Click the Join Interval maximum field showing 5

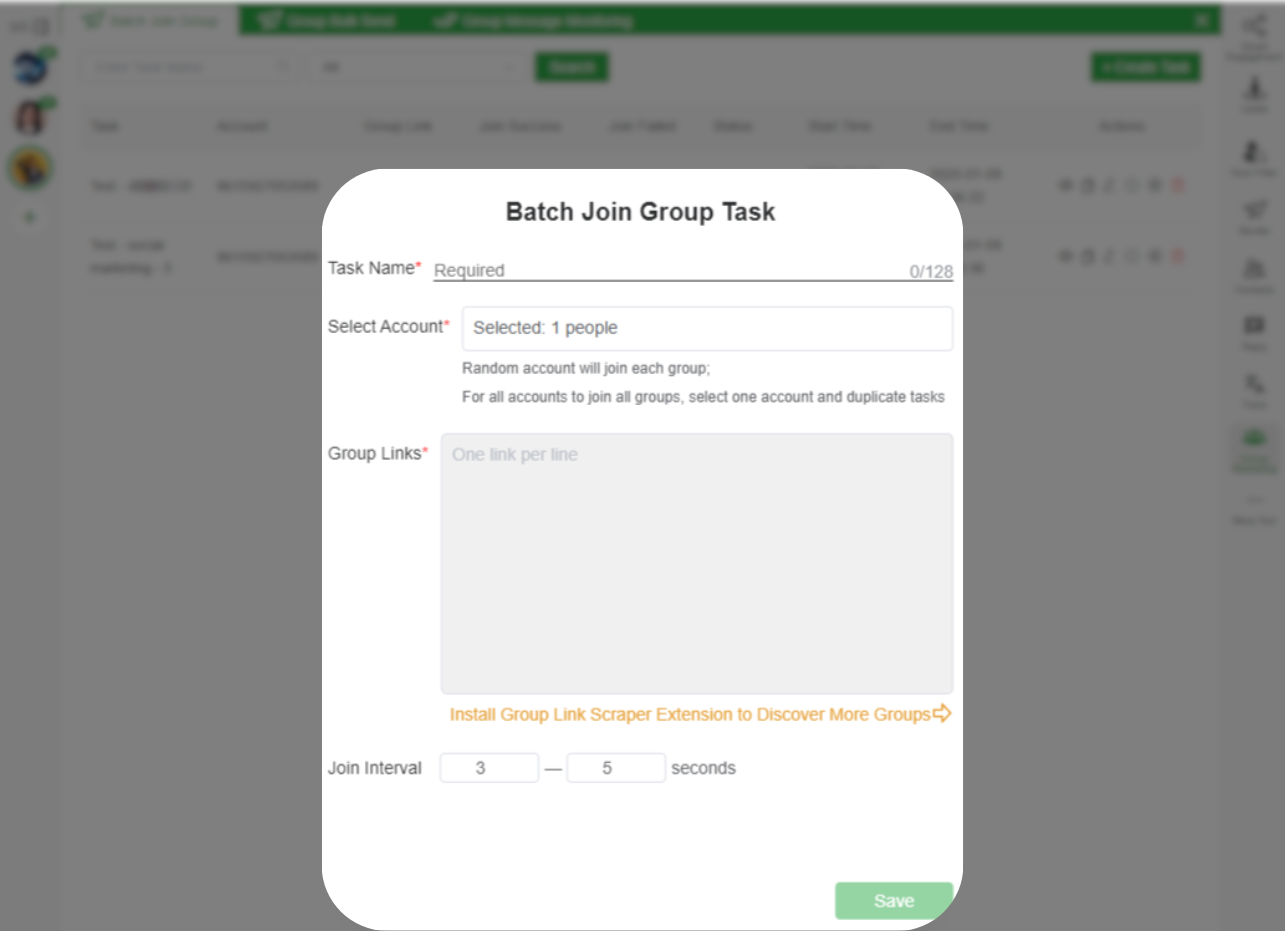pos(615,768)
